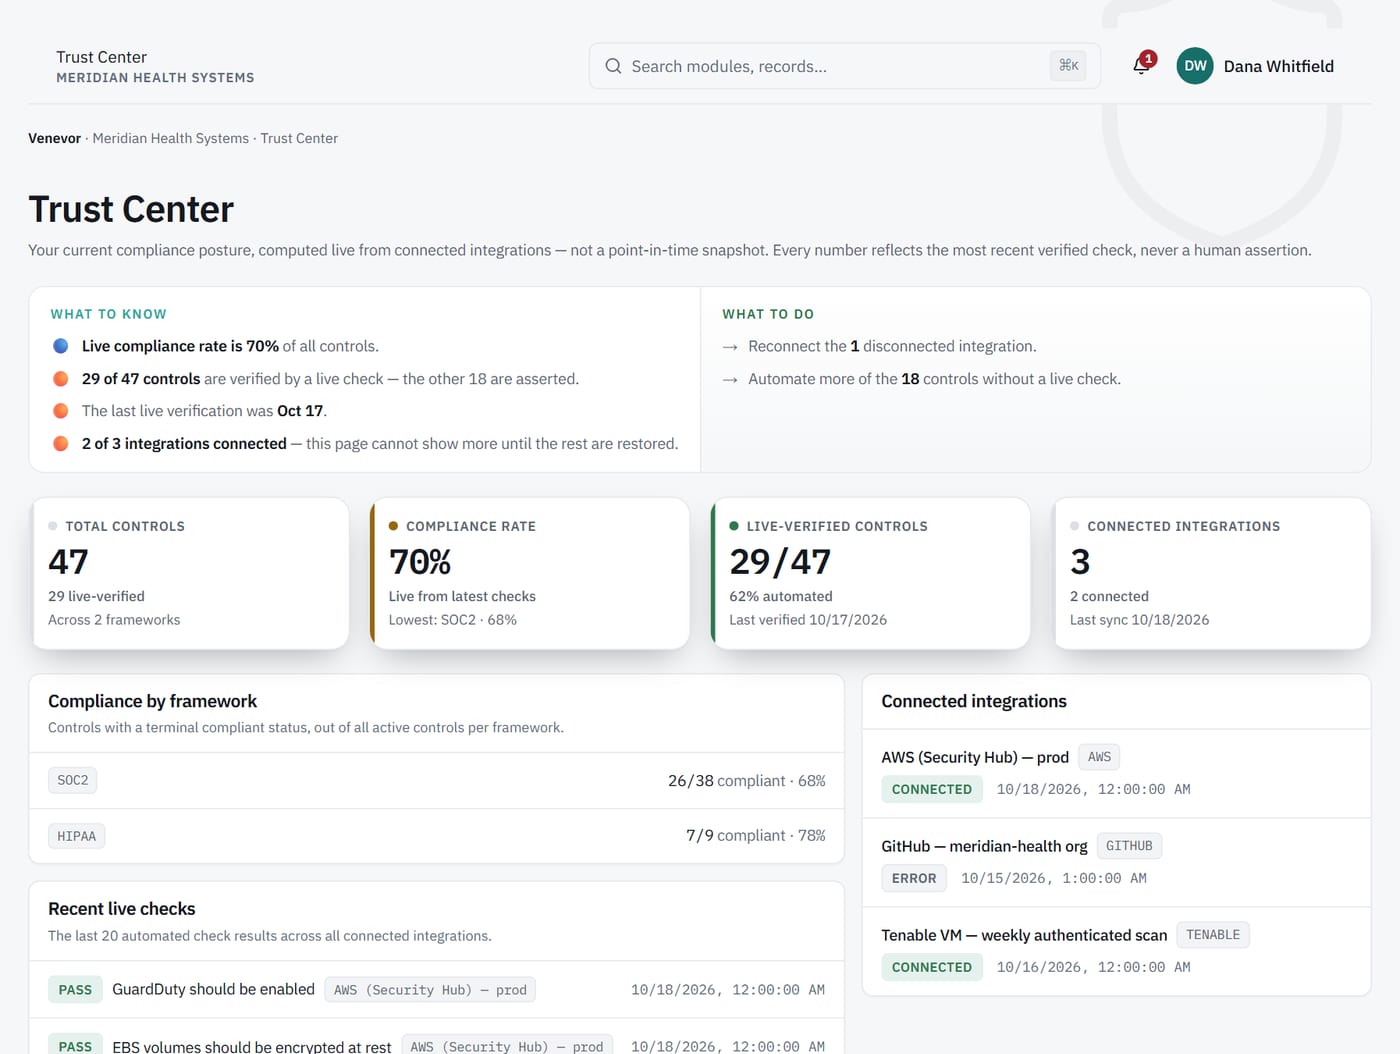Screen dimensions: 1400x1054
Task: Click arrow icon beside Automate action
Action: [x=730, y=380]
